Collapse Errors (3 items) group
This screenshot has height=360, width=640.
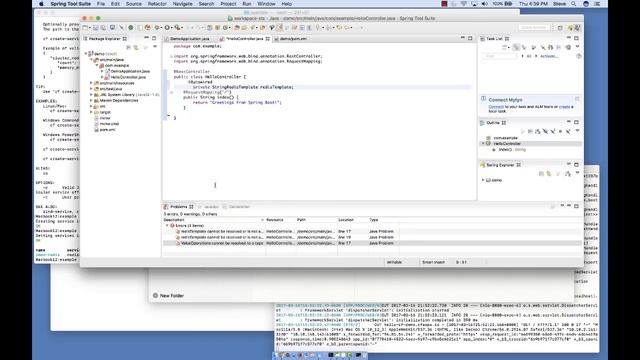tap(167, 225)
